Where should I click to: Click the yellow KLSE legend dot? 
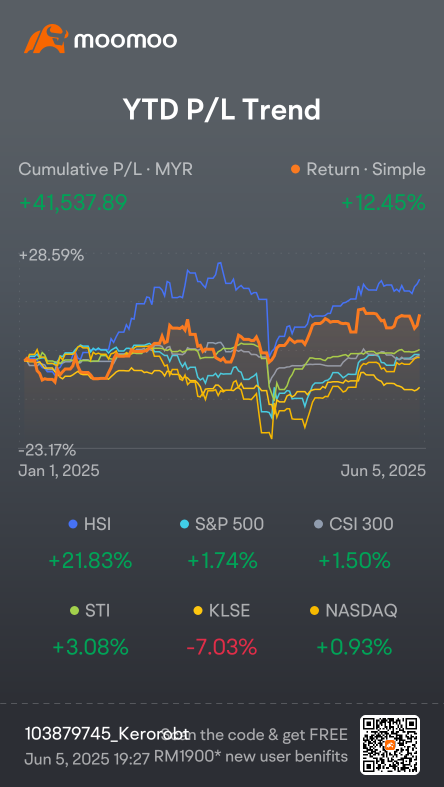pos(198,611)
